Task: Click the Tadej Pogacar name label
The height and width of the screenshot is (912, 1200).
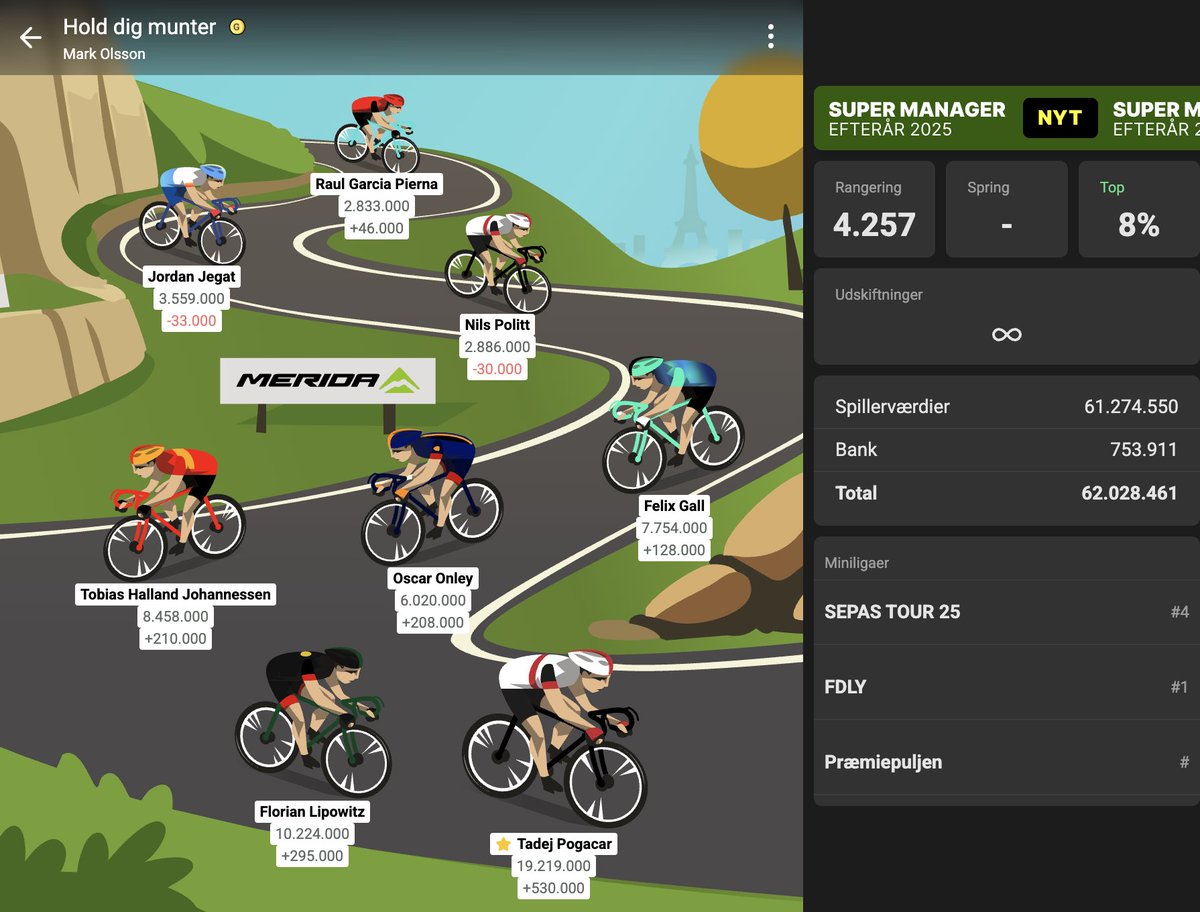Action: [x=553, y=844]
